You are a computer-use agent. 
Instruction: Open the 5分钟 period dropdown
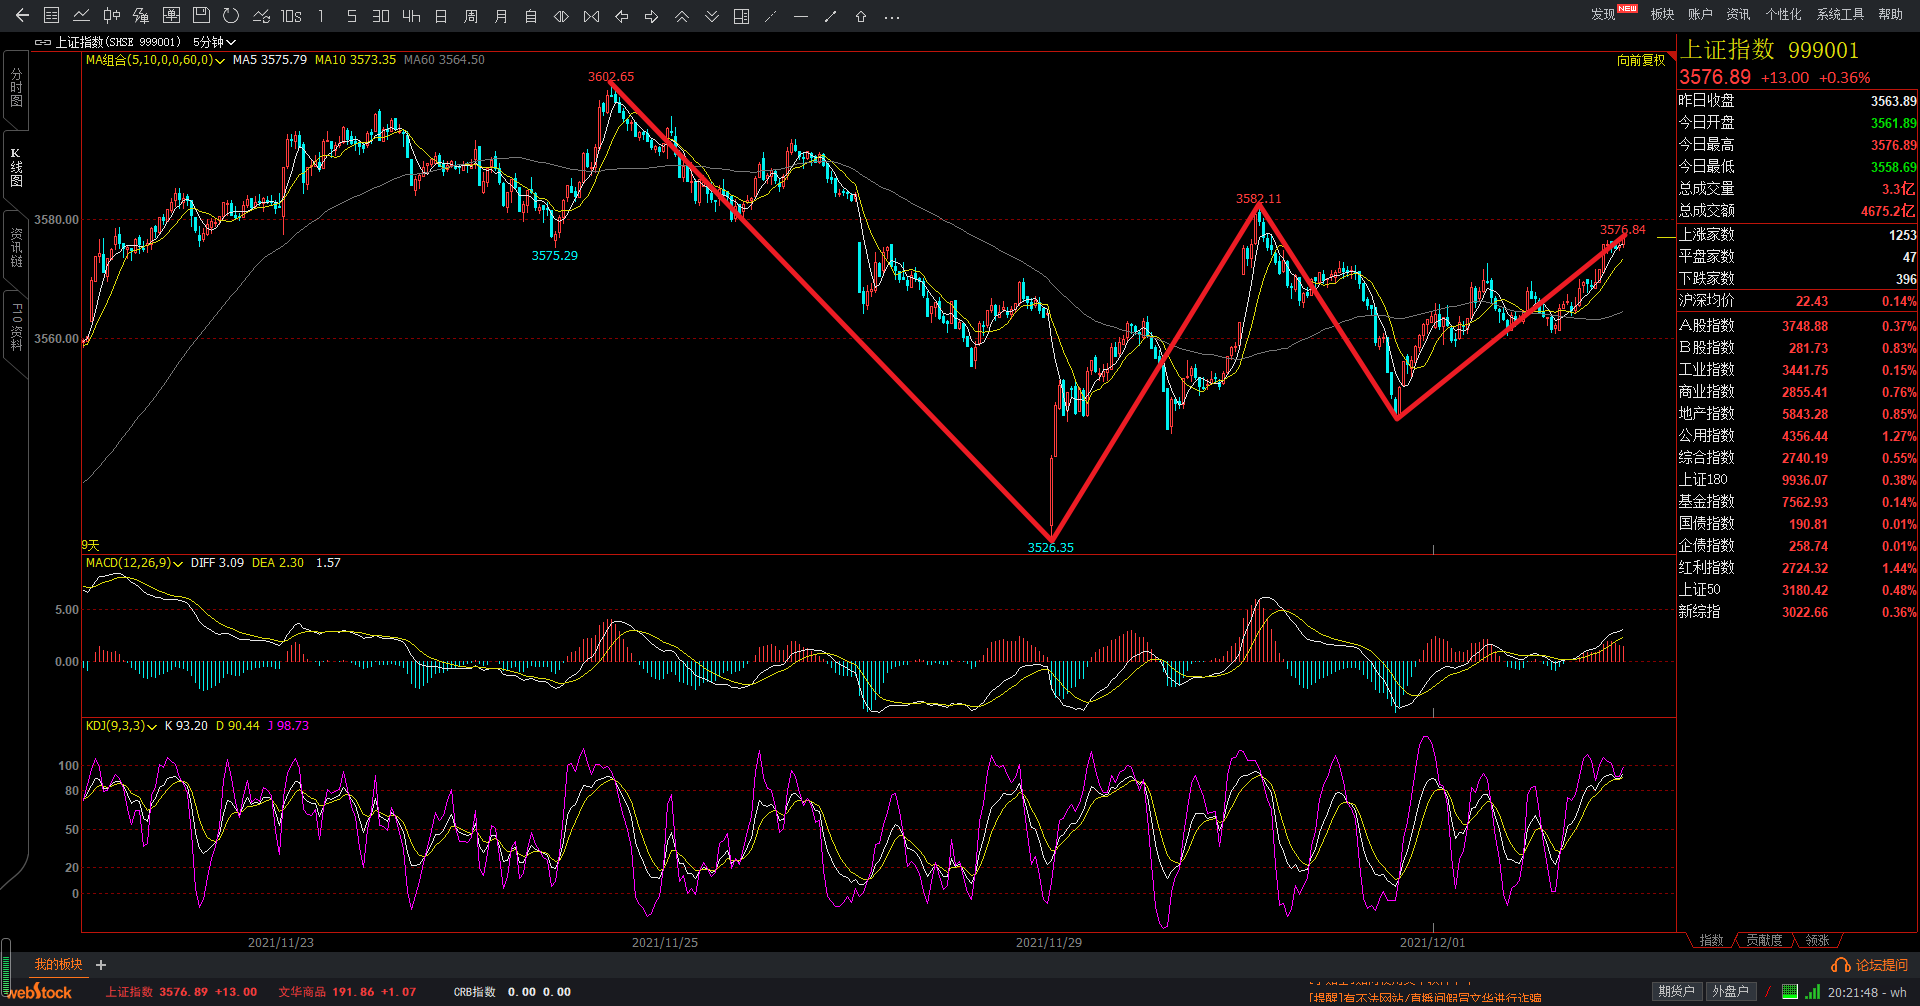[x=213, y=42]
